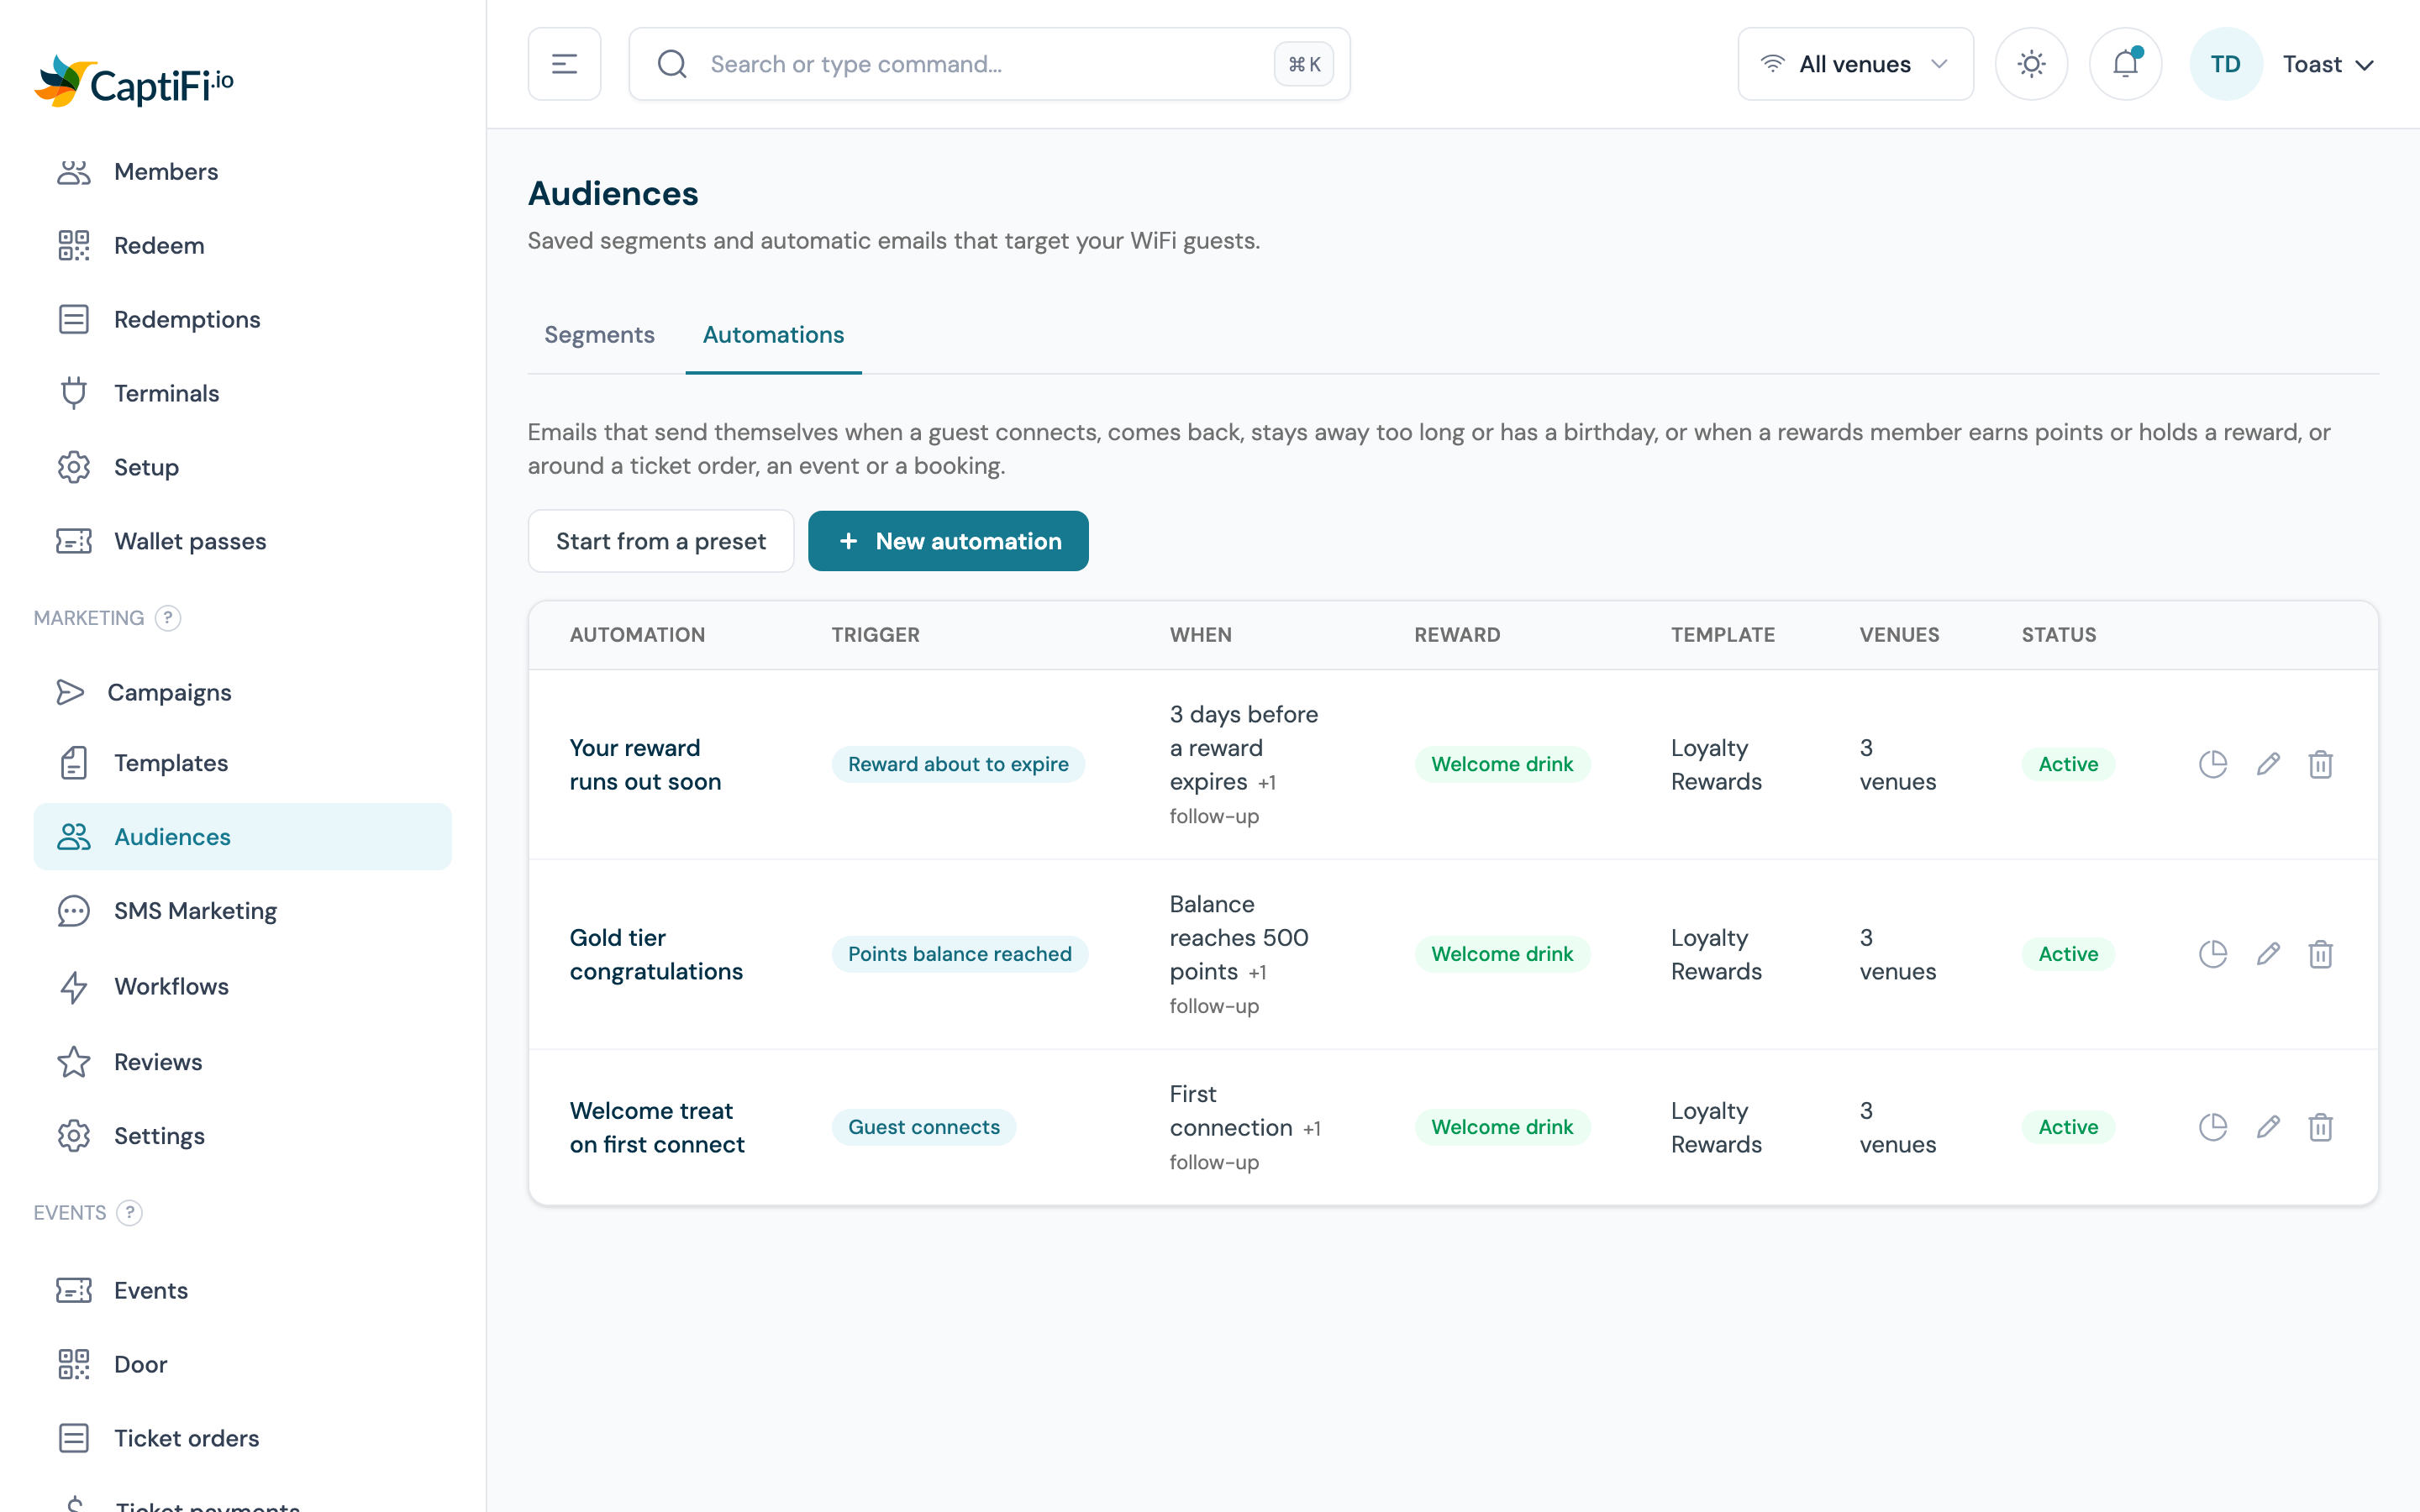Expand the All venues selector
The width and height of the screenshot is (2420, 1512).
pos(1855,64)
